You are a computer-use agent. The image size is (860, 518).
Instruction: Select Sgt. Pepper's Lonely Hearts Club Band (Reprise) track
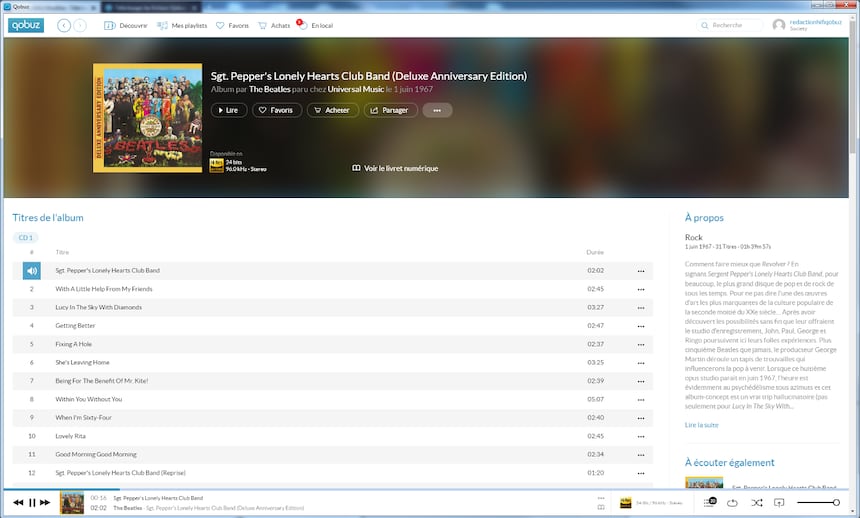coord(332,473)
